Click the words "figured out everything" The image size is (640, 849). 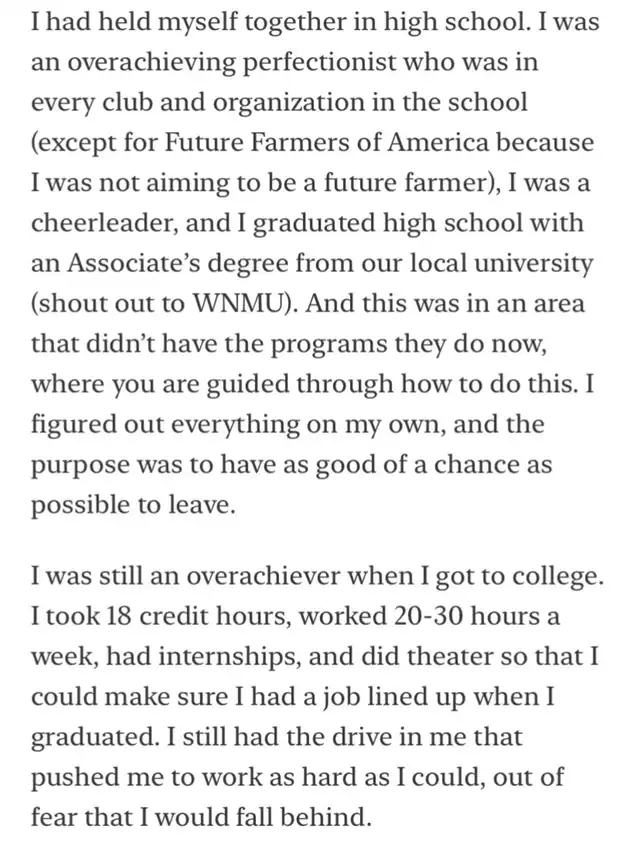[x=165, y=424]
